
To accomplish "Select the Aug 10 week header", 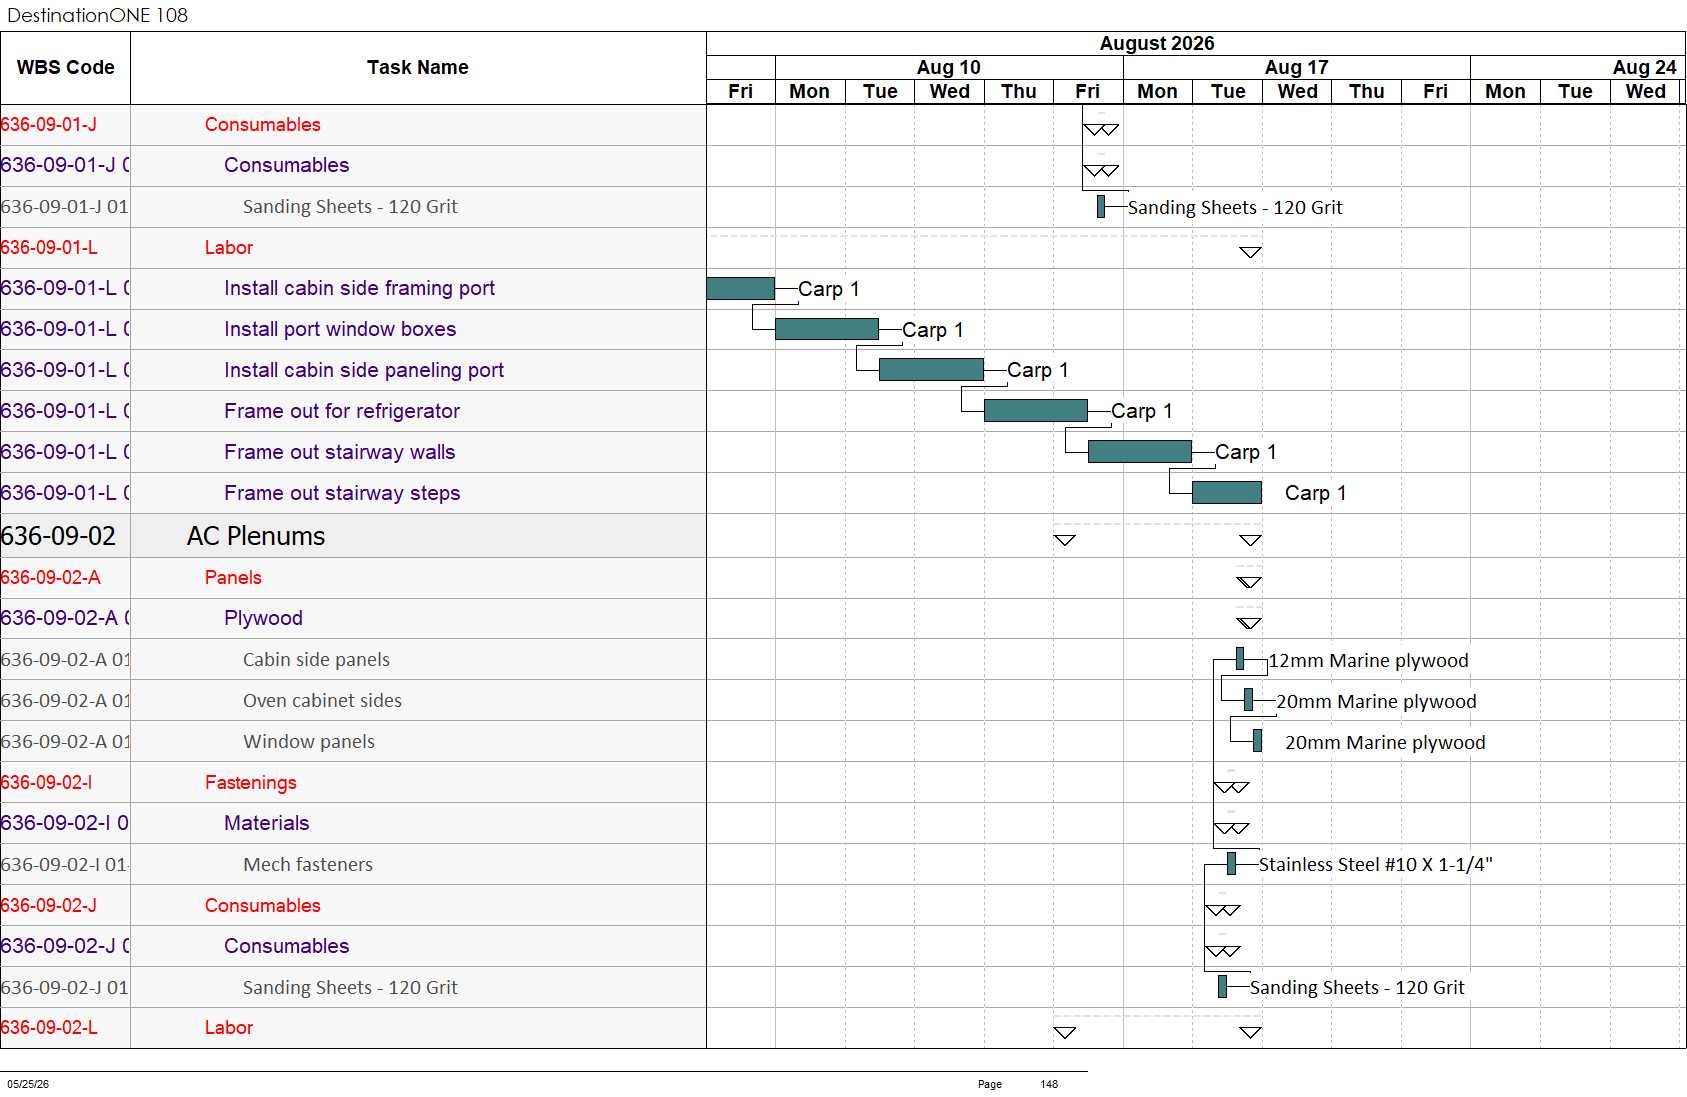I will [949, 67].
